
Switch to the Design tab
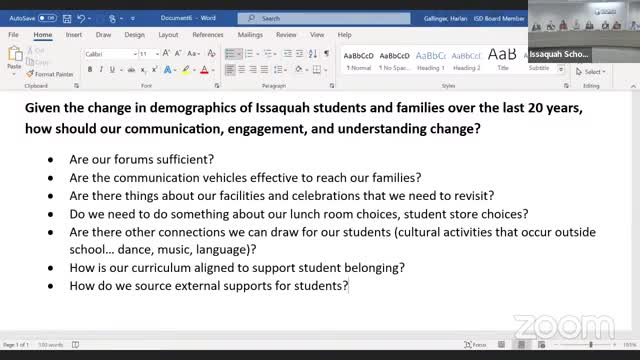[135, 35]
